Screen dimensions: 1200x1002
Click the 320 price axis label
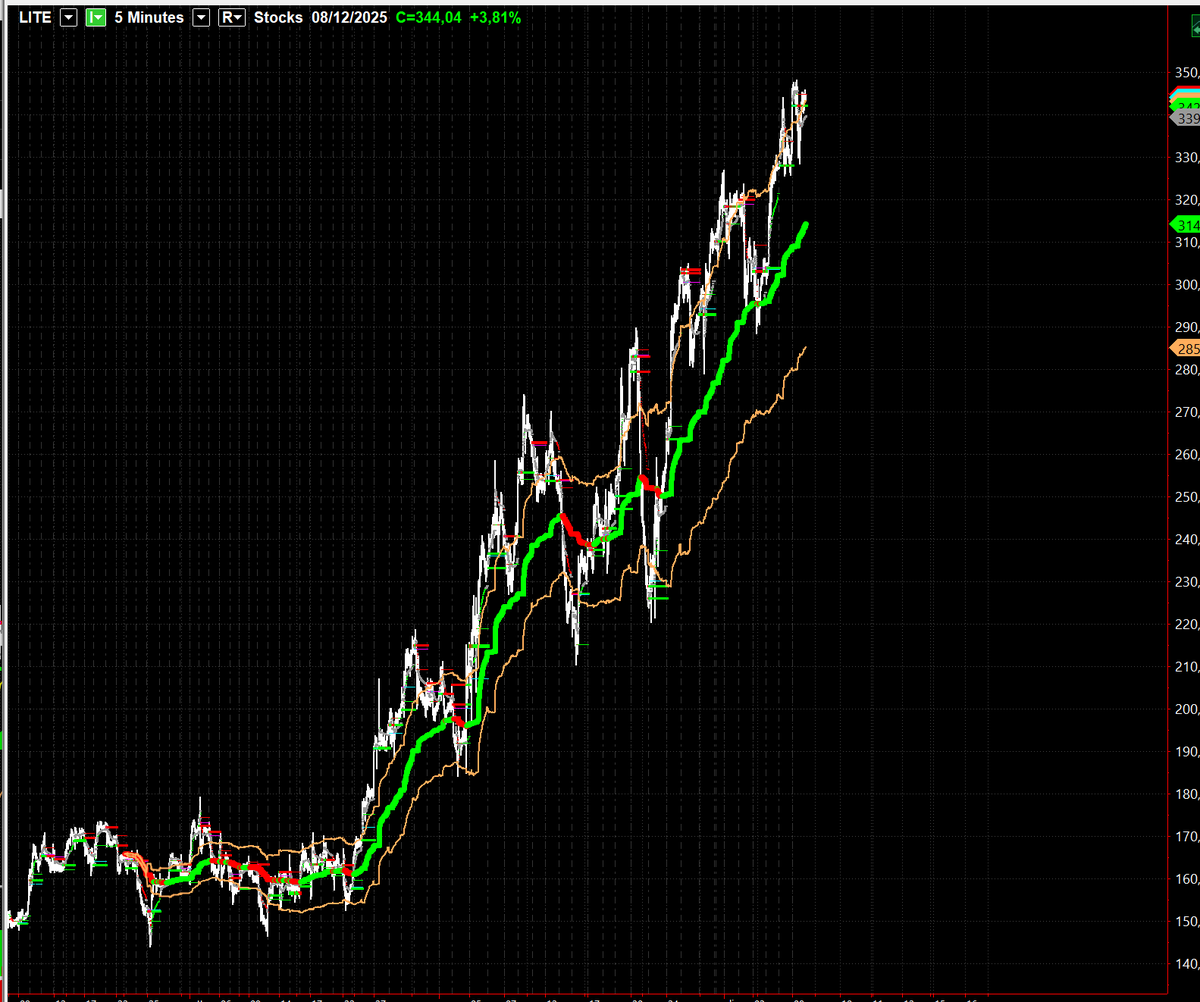(x=1187, y=200)
